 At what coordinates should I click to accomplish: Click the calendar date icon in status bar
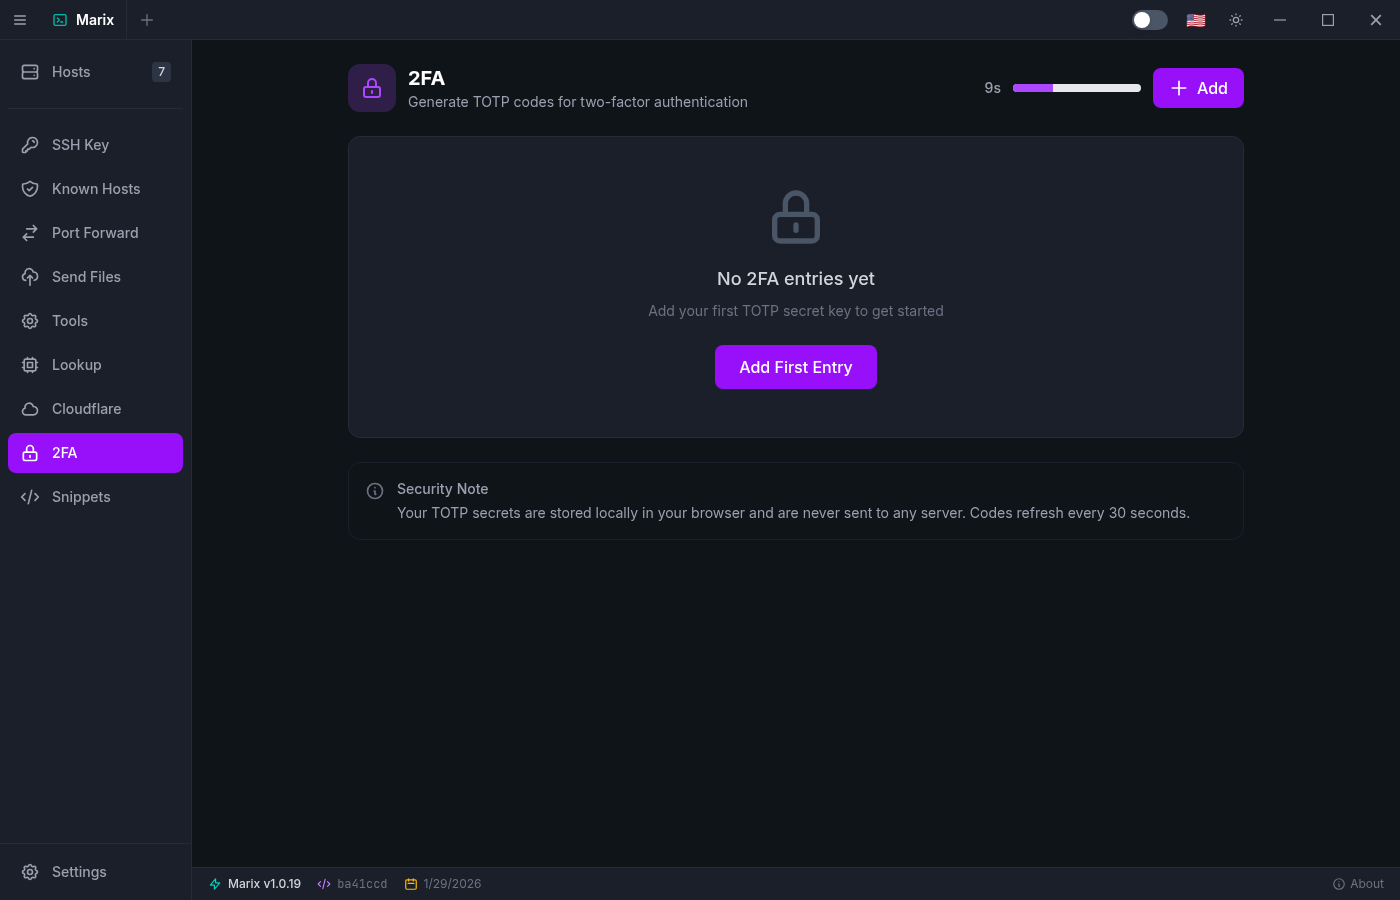[x=411, y=884]
